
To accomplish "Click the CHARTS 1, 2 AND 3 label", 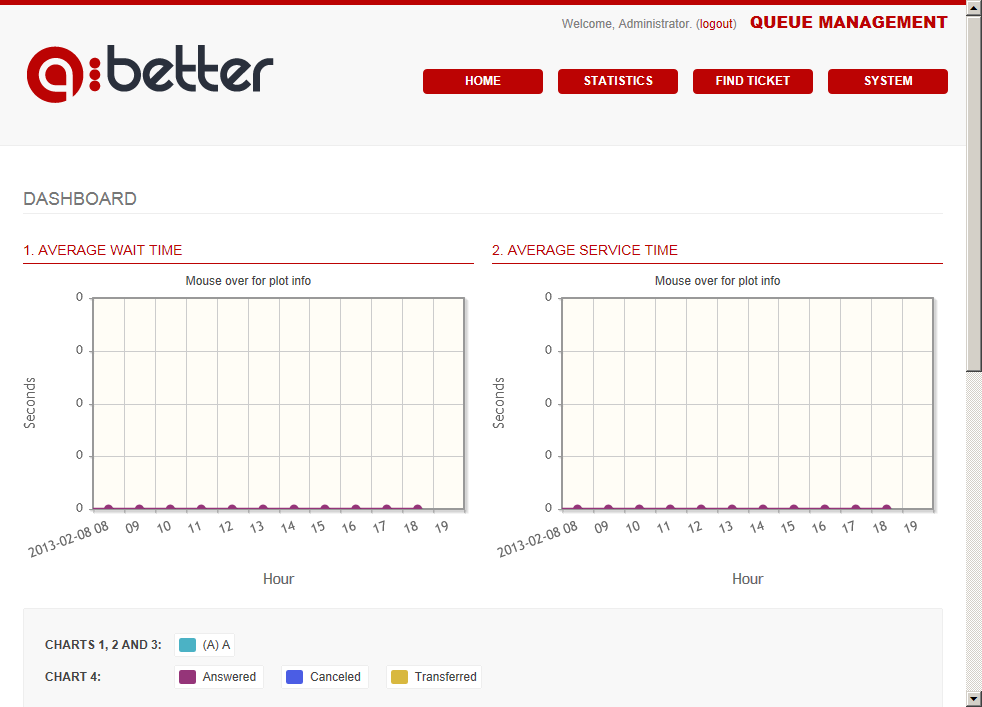I will (103, 644).
